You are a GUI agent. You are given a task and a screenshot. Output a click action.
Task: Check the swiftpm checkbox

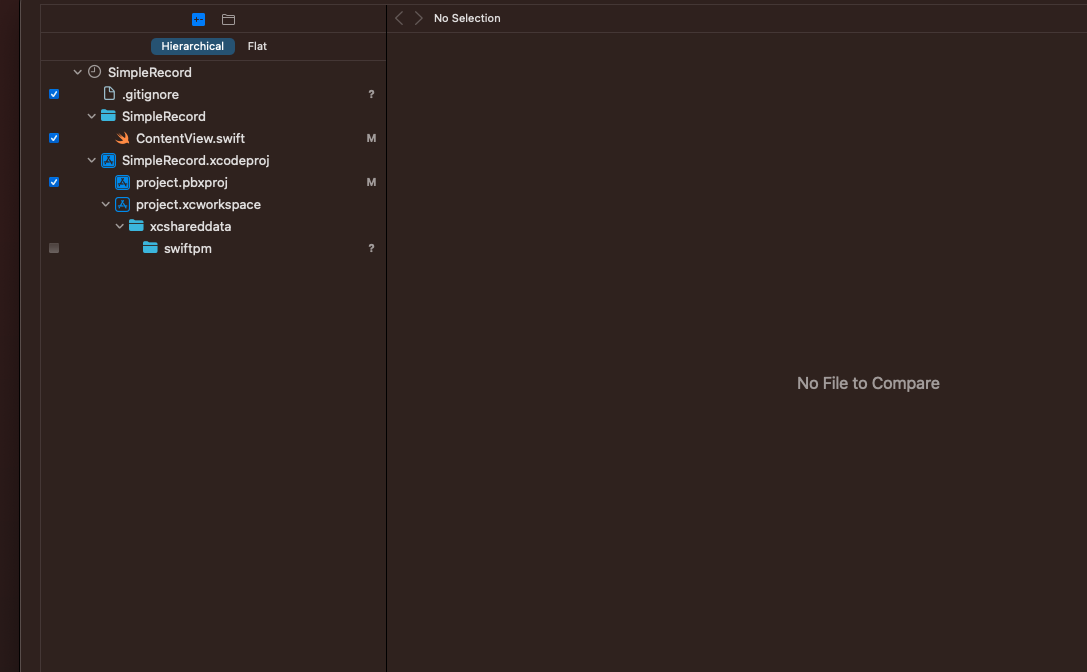point(54,248)
